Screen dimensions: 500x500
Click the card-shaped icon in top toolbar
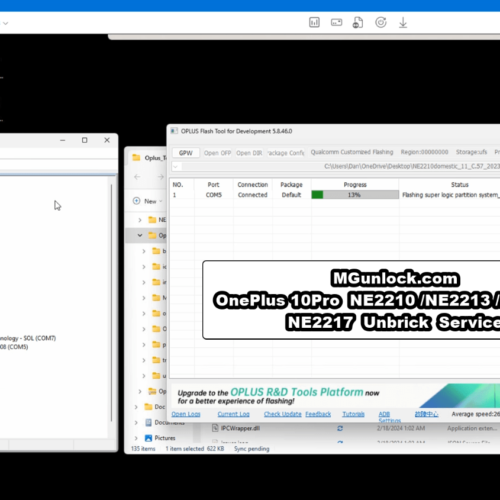(x=336, y=23)
